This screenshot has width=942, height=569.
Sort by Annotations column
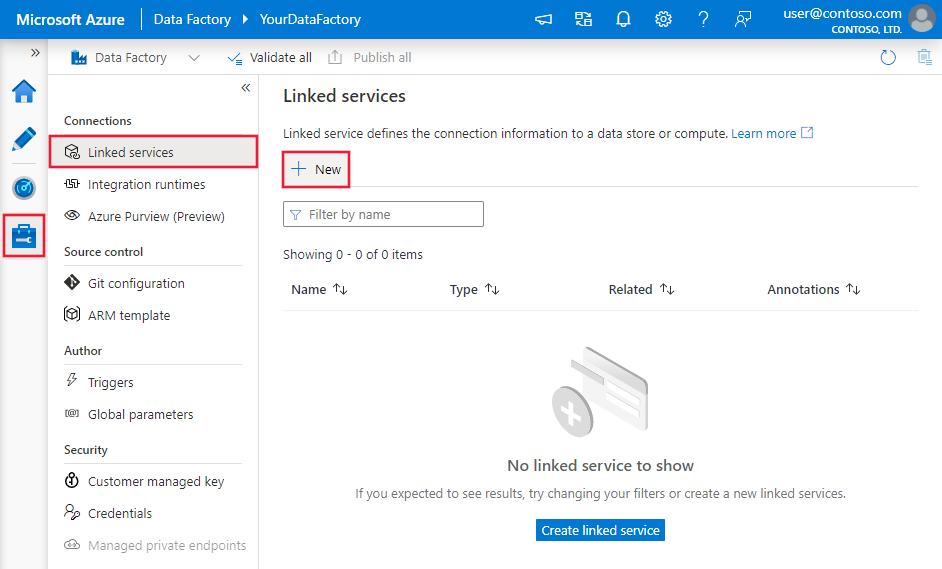[x=813, y=290]
